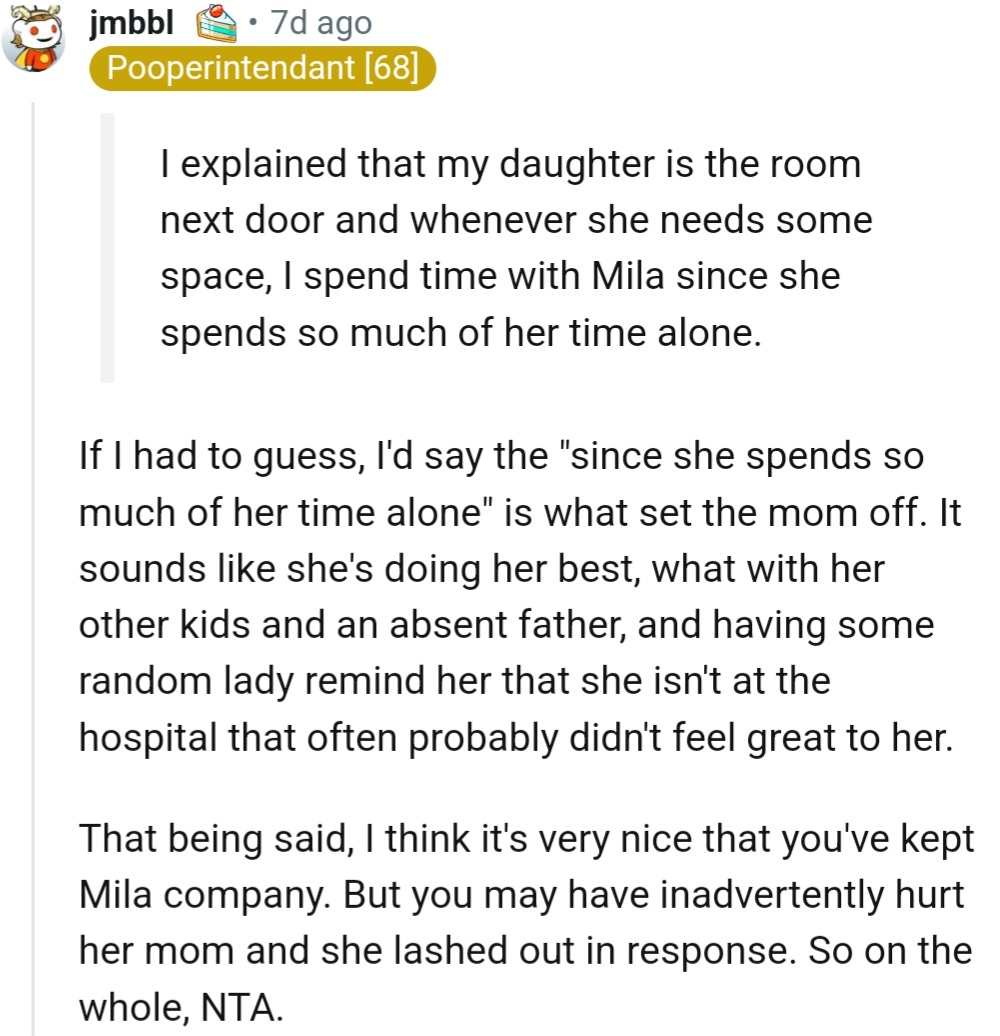Open the jmbbl username profile link
1000x1036 pixels.
click(x=131, y=23)
